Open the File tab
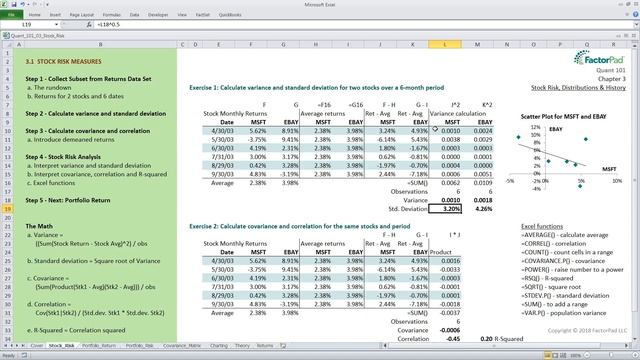Viewport: 640px width, 360px height. (11, 15)
